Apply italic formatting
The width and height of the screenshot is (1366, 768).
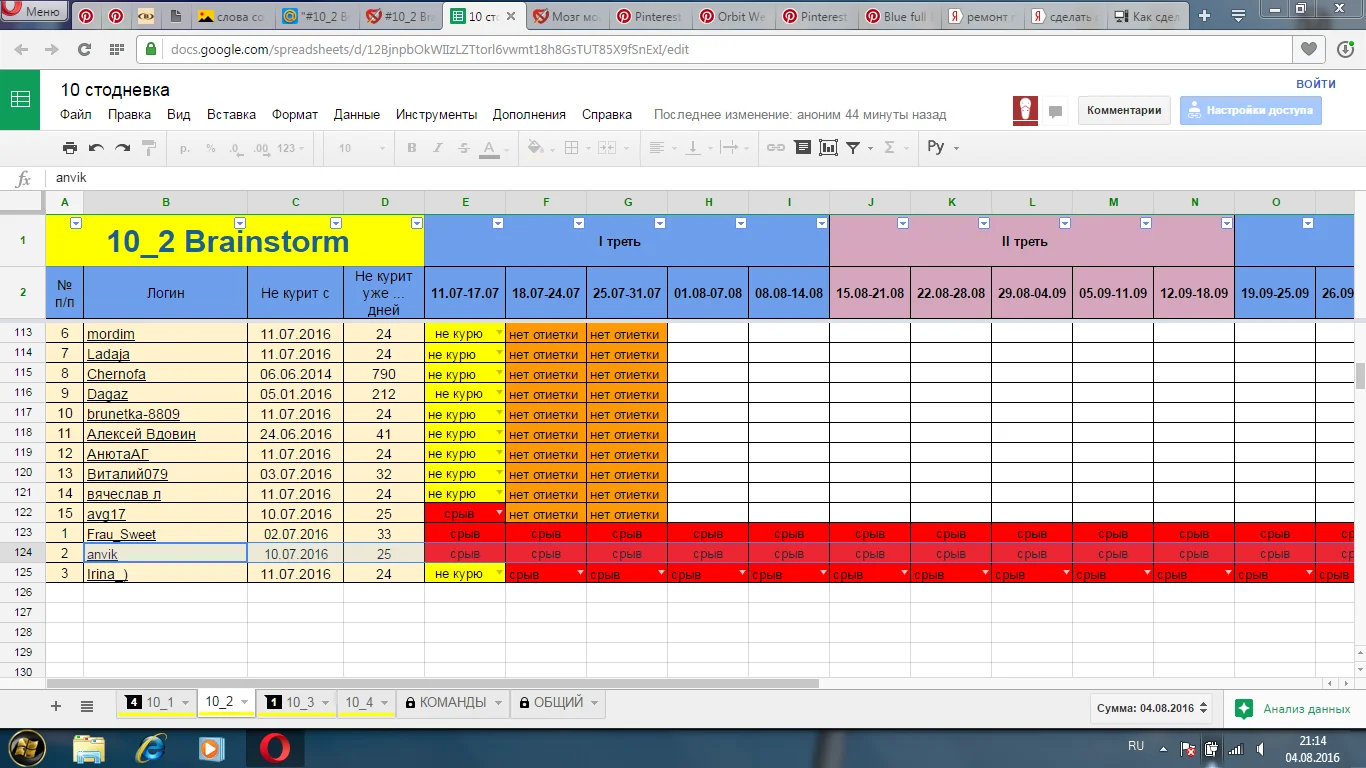[x=437, y=148]
